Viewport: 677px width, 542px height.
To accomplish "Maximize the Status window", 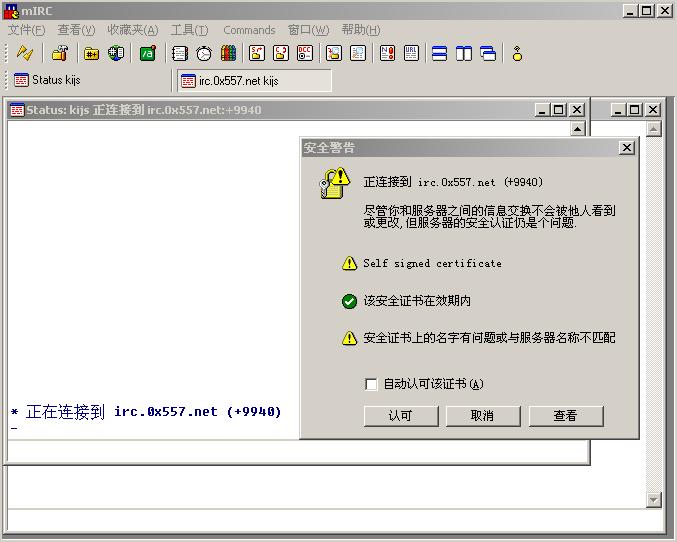I will click(x=558, y=110).
